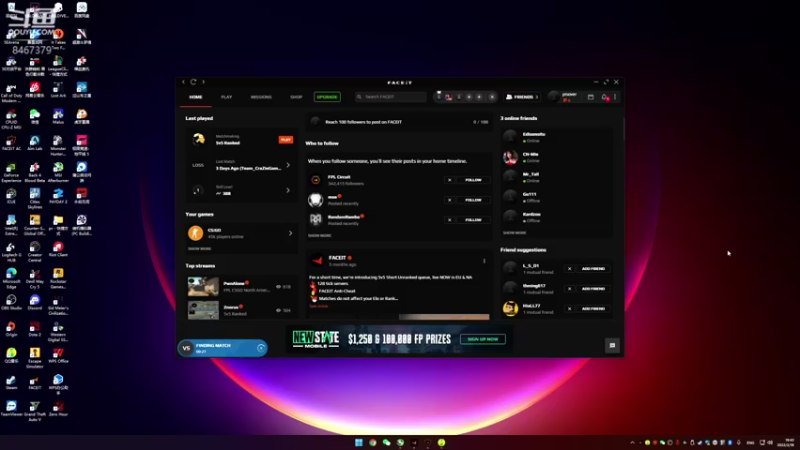Screen dimensions: 800x450
Task: Open the Steam desktop shortcut
Action: (11, 382)
